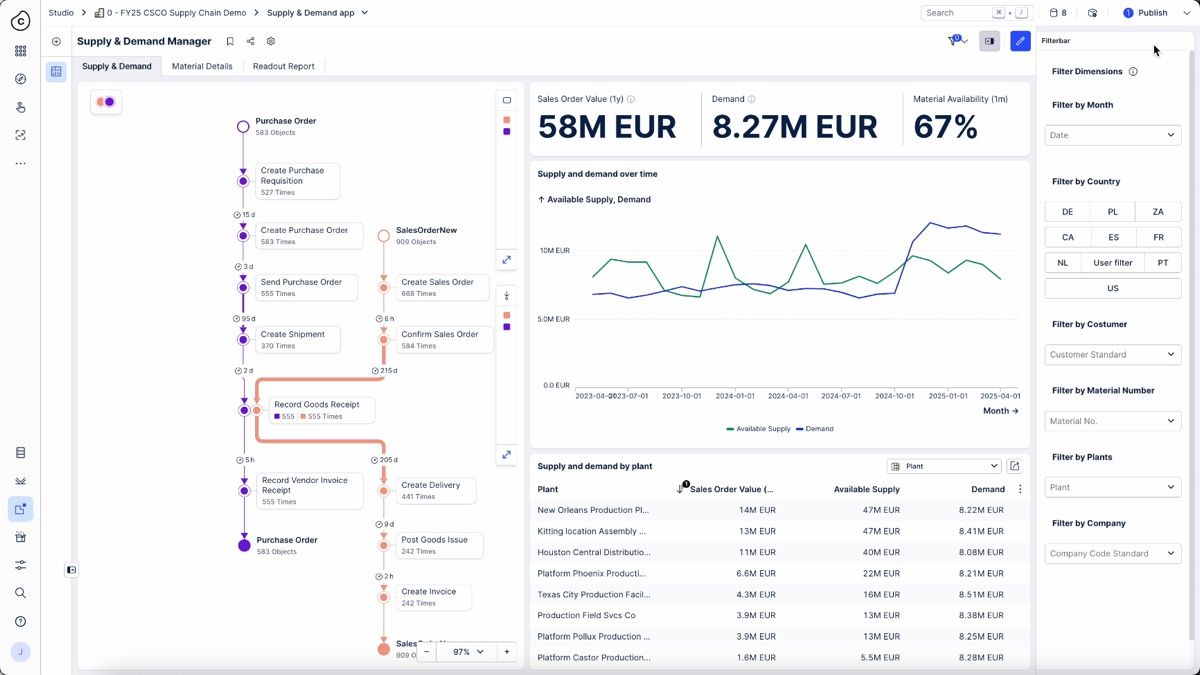The height and width of the screenshot is (675, 1200).
Task: Open the Material No. dropdown
Action: pyautogui.click(x=1113, y=421)
